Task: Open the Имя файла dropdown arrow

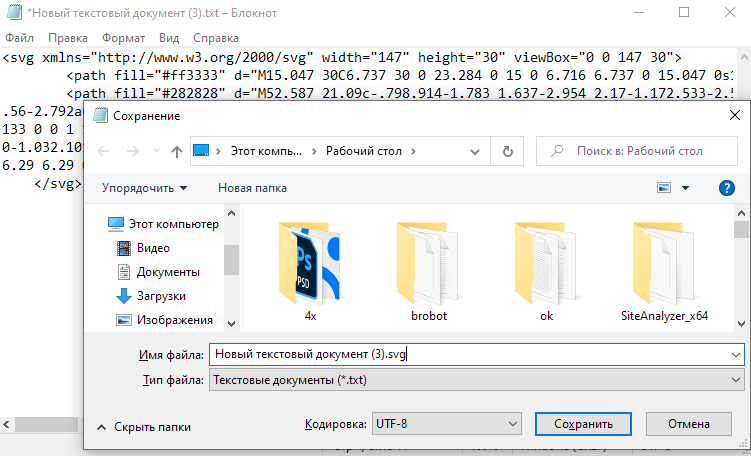Action: click(x=736, y=355)
